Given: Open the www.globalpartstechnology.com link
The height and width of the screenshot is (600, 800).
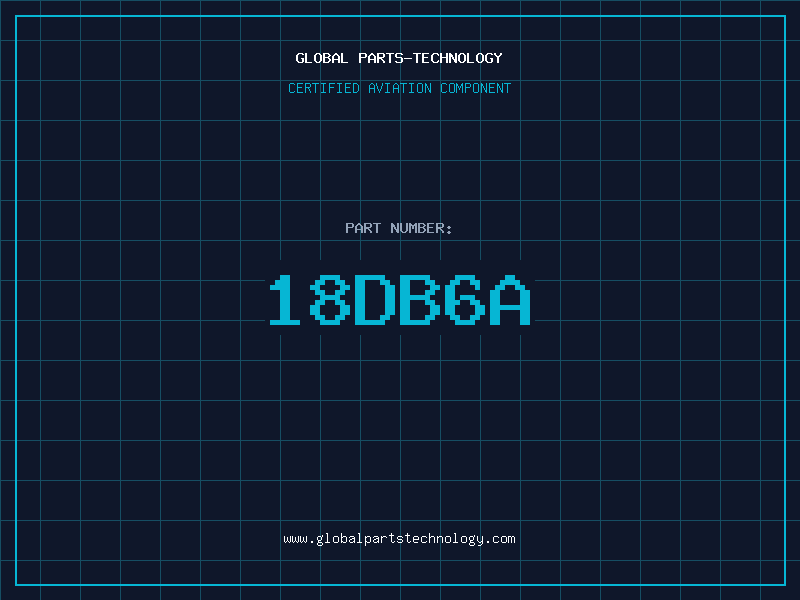Looking at the screenshot, I should (x=399, y=539).
